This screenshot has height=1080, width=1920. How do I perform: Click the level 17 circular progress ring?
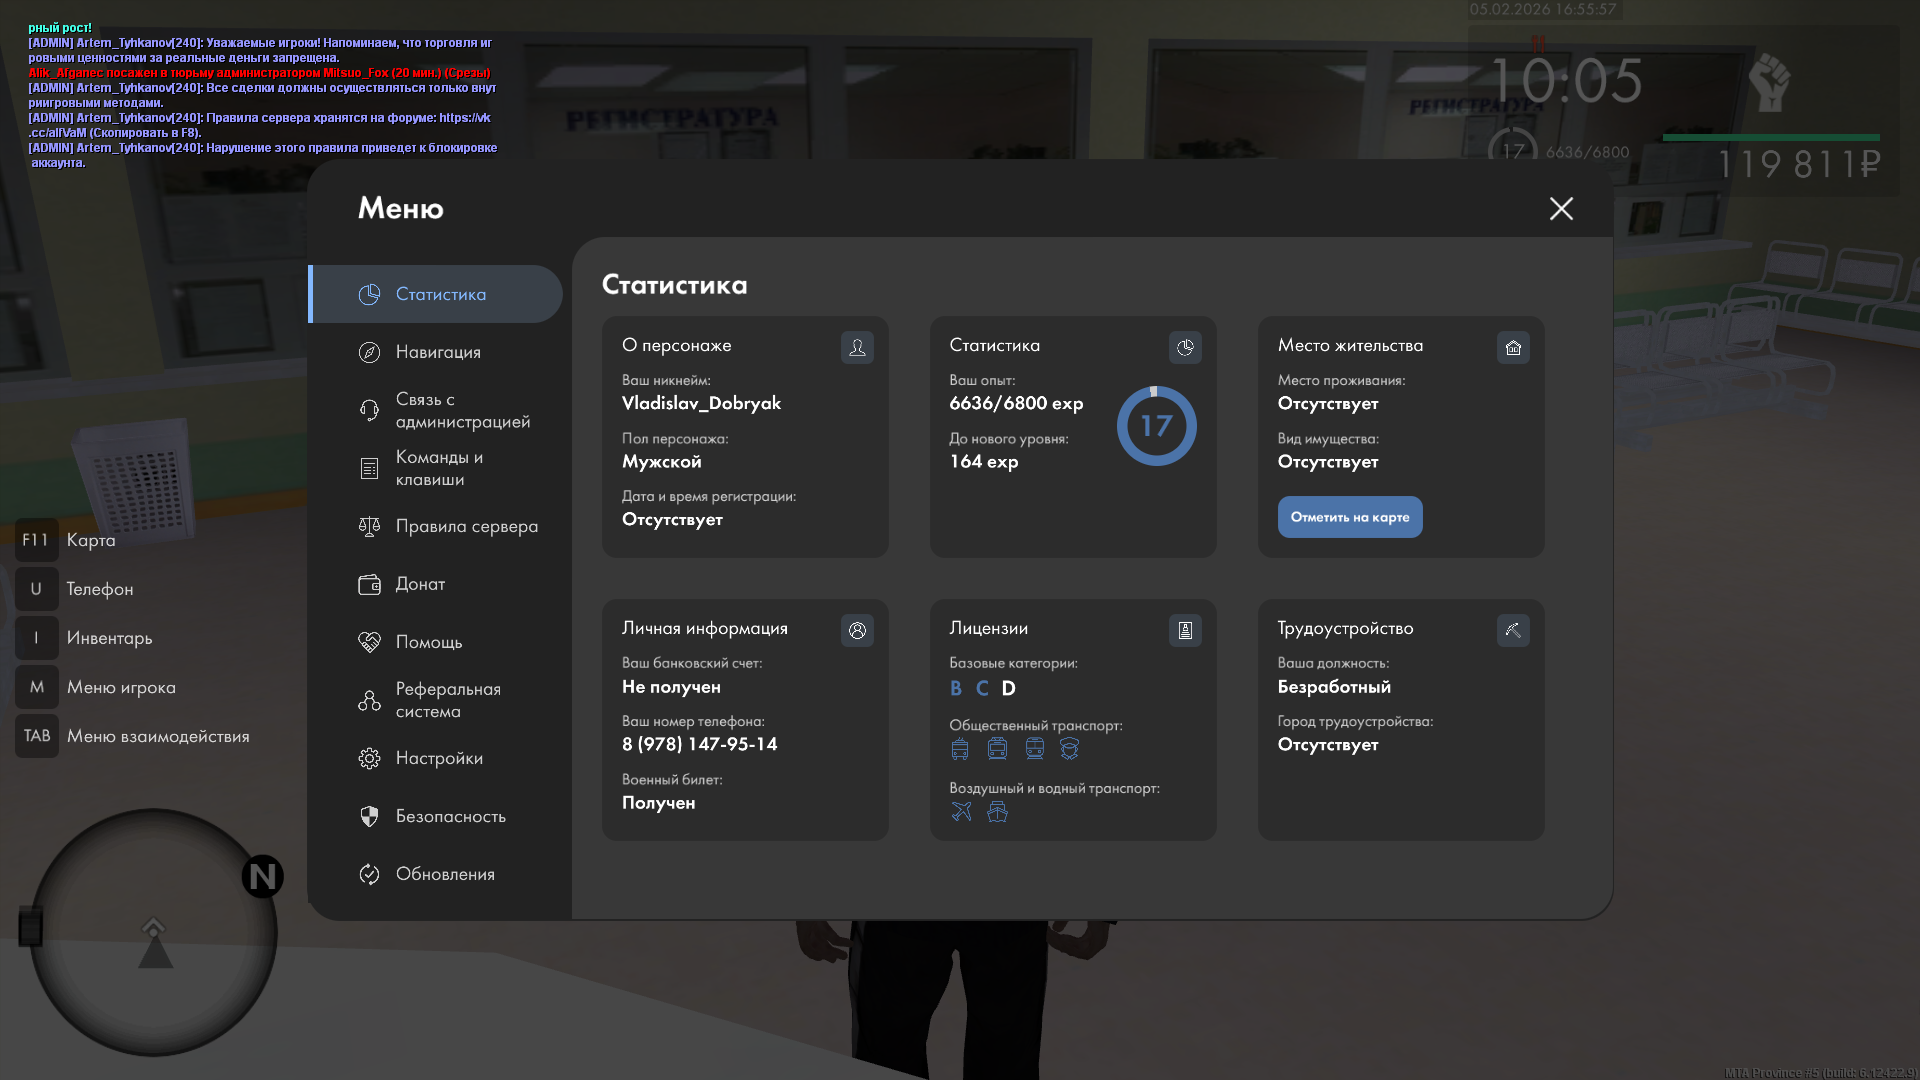pyautogui.click(x=1156, y=426)
